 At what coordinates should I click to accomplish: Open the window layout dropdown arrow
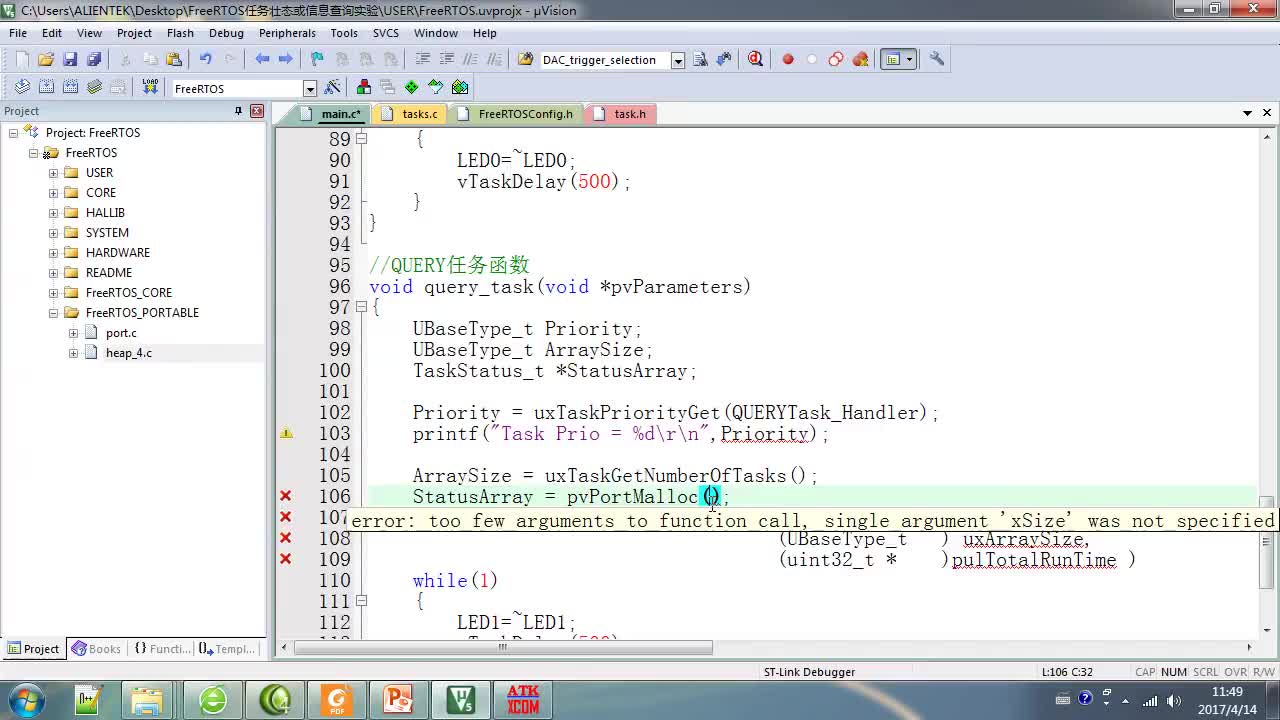tap(909, 60)
